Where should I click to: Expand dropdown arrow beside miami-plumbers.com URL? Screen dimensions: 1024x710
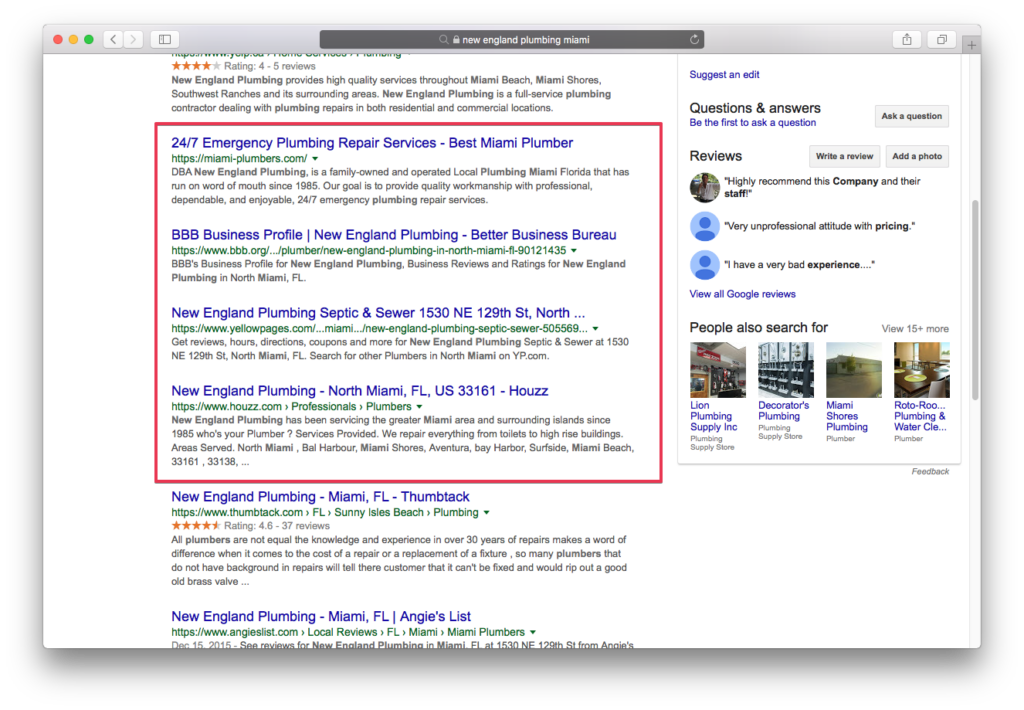coord(315,159)
